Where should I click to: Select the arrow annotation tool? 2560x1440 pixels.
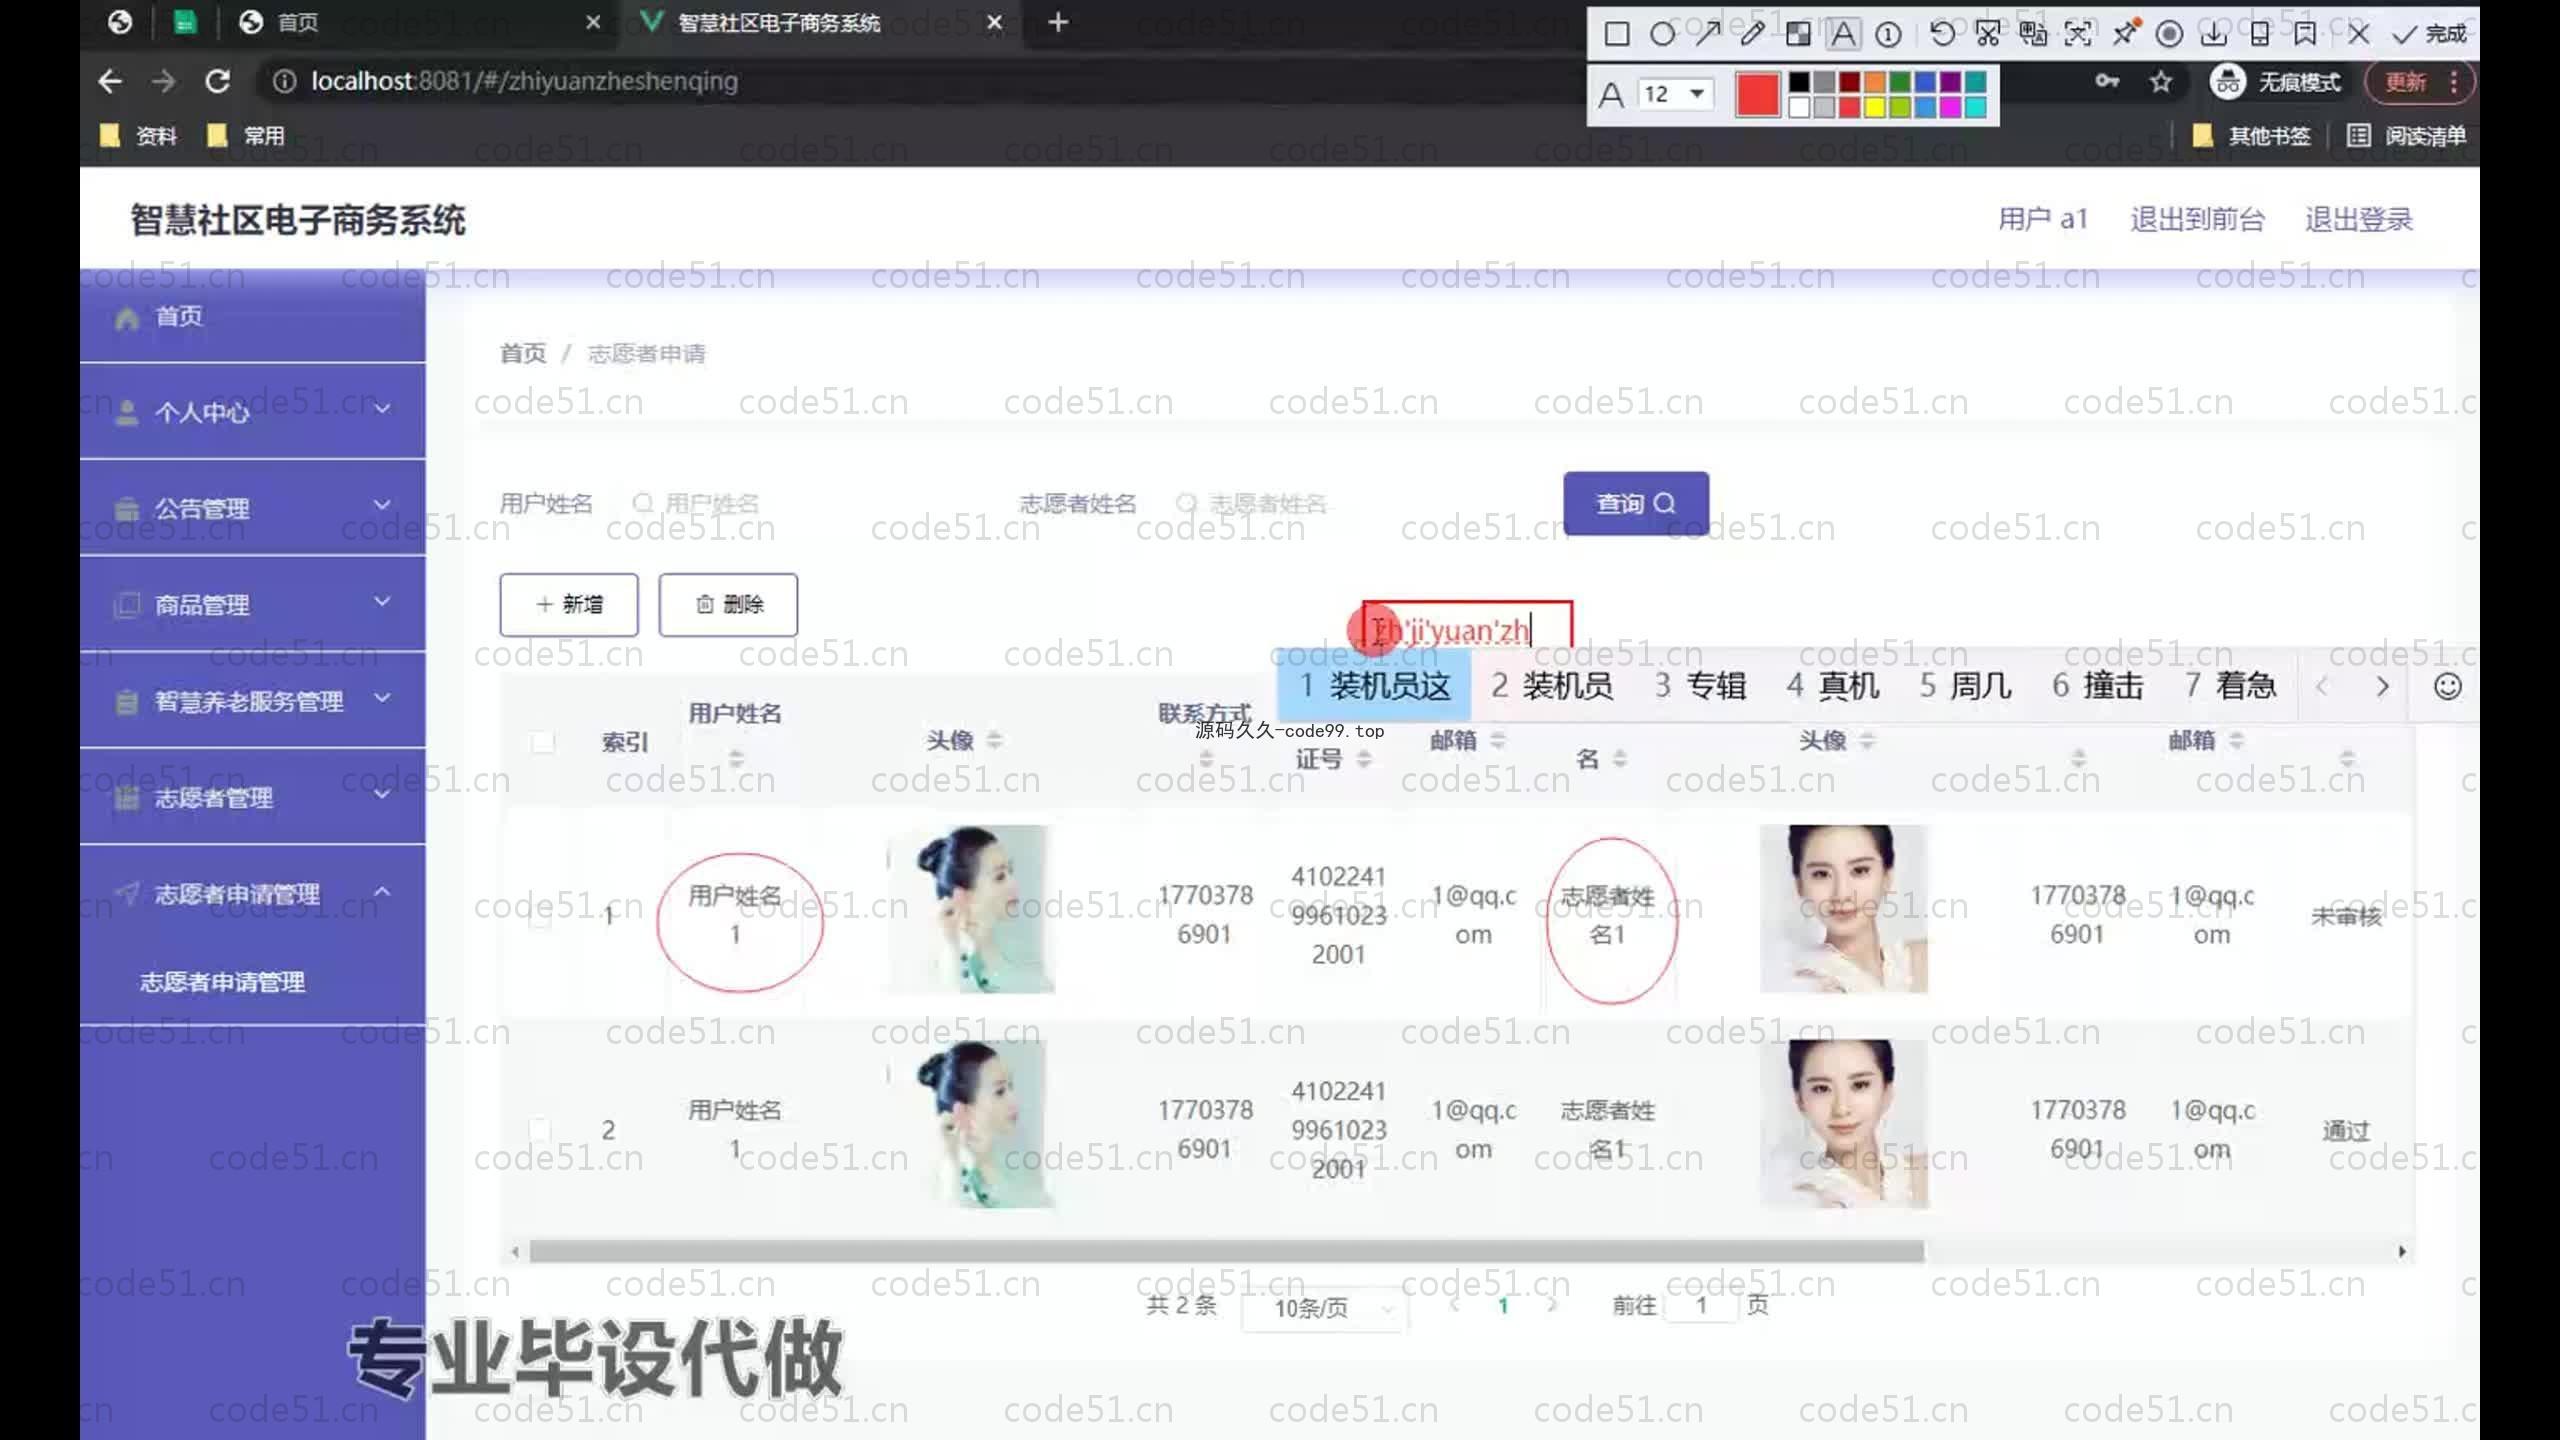[1707, 35]
